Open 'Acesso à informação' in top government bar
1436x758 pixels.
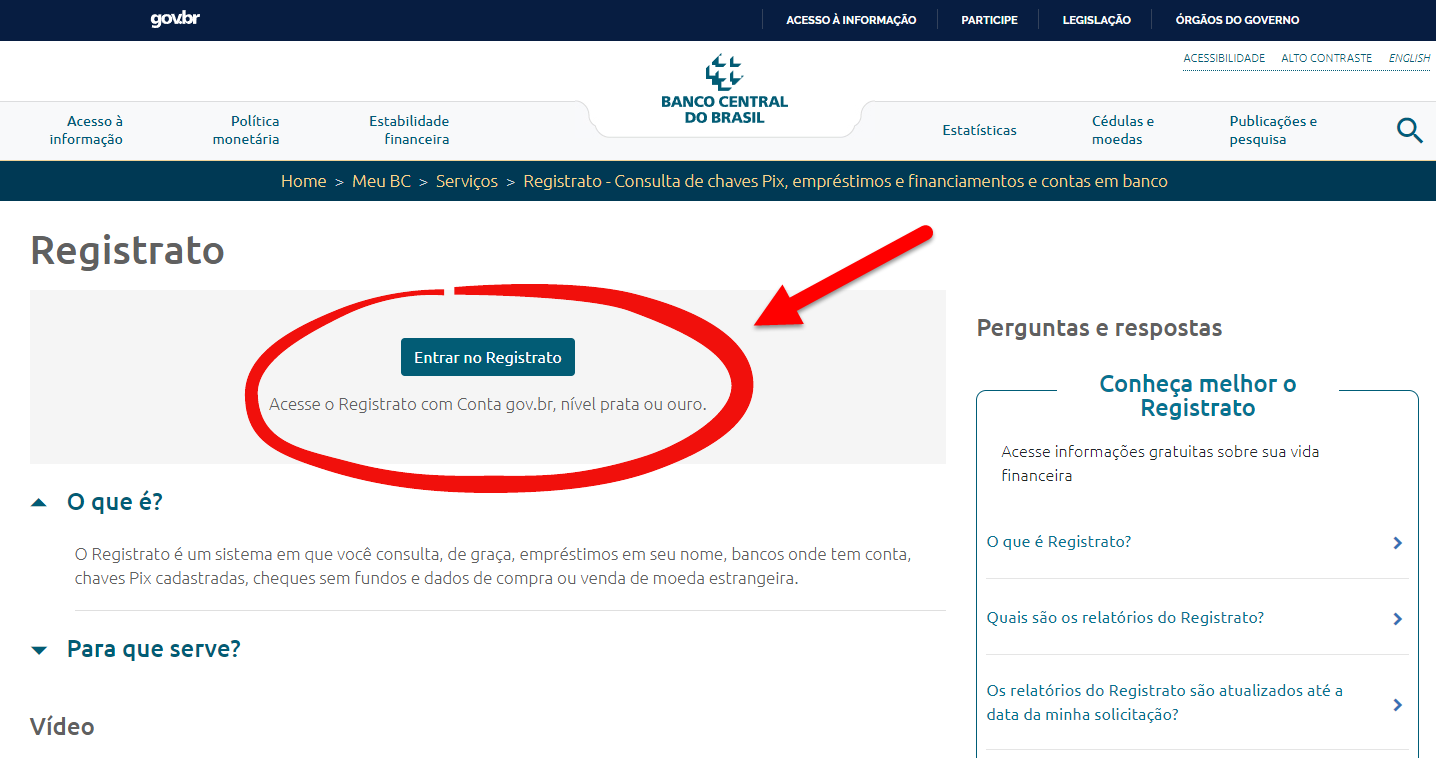(851, 20)
